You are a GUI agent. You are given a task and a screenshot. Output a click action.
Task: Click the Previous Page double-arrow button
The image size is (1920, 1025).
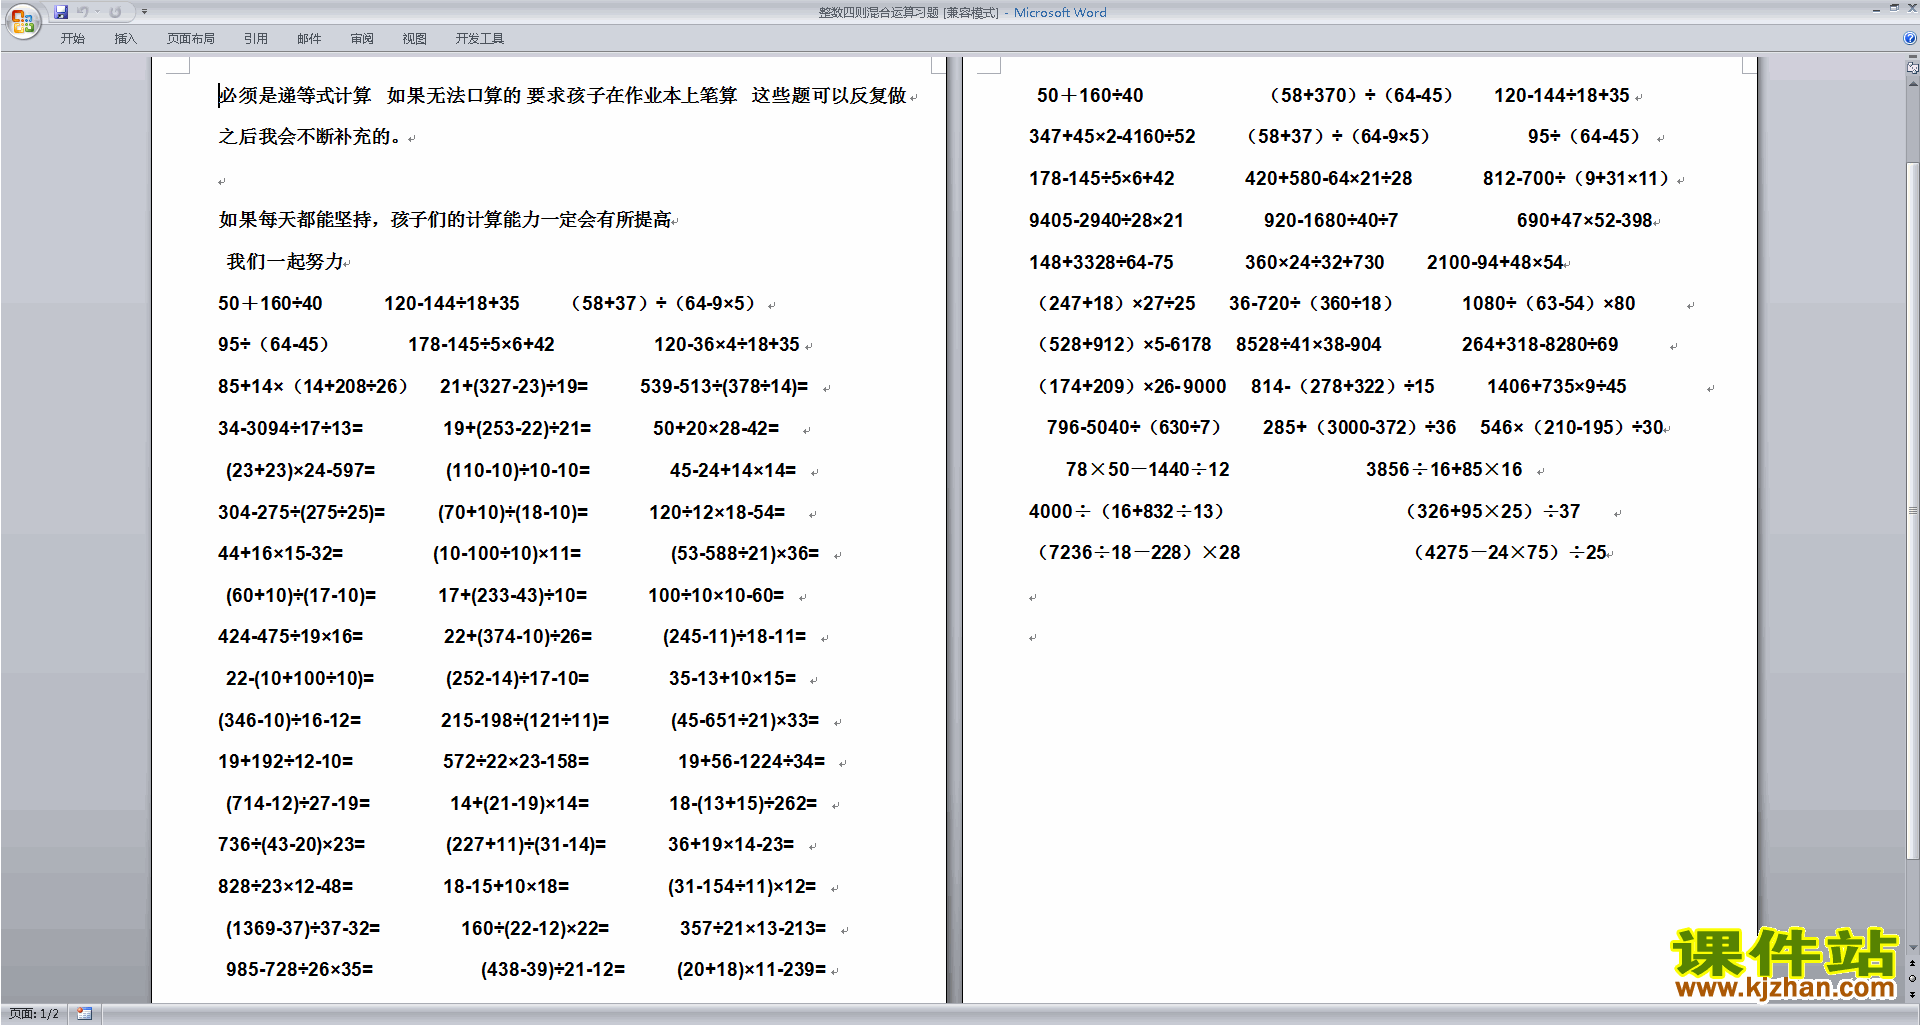click(1912, 963)
